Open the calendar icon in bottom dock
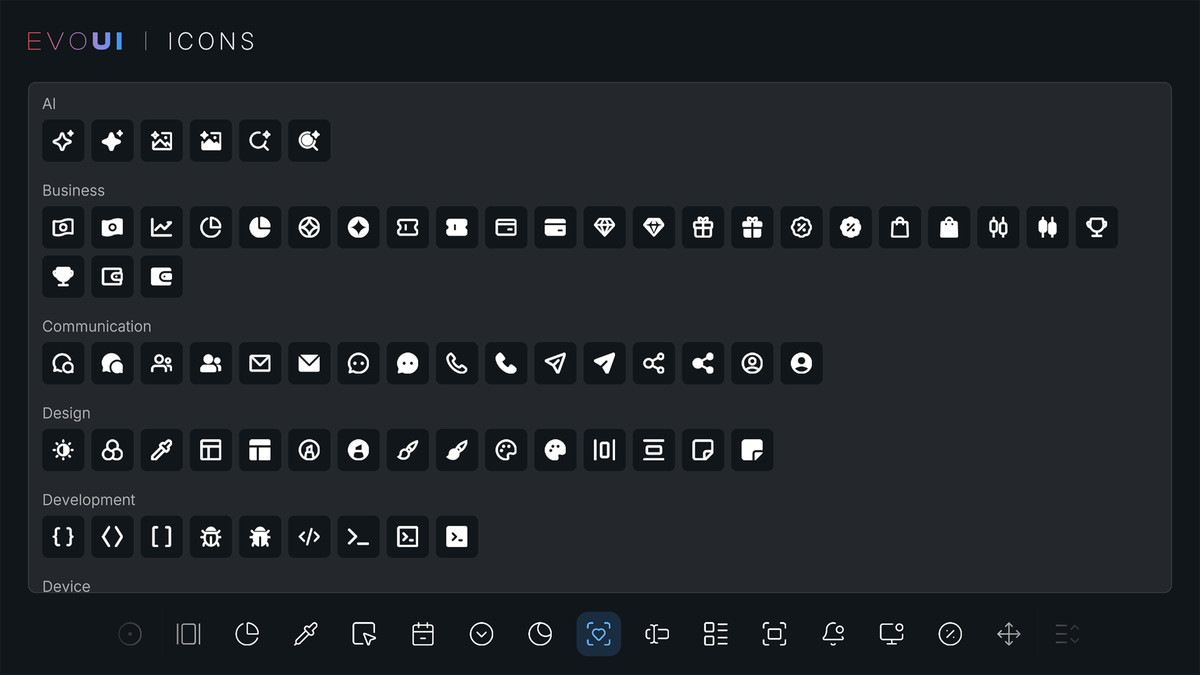This screenshot has height=675, width=1200. [423, 634]
